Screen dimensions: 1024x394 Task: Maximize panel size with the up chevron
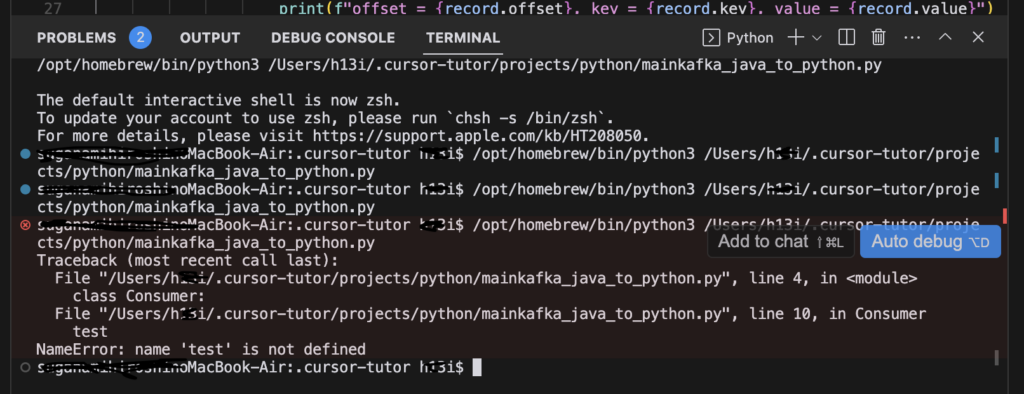coord(945,38)
